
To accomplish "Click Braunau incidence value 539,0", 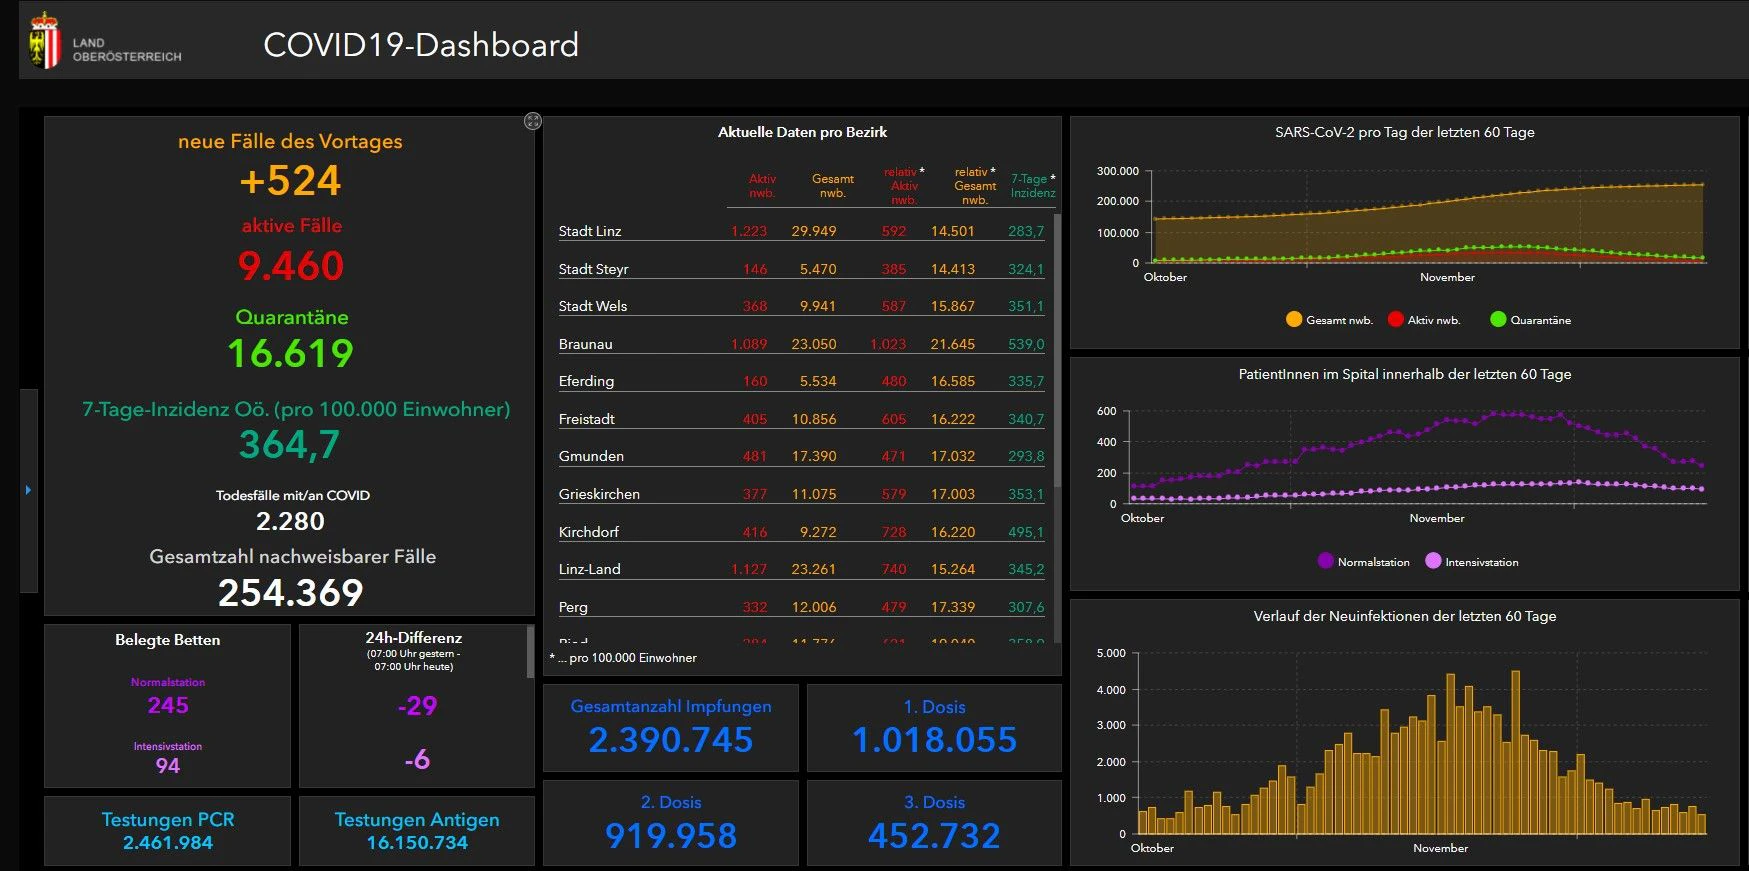I will [x=1026, y=344].
